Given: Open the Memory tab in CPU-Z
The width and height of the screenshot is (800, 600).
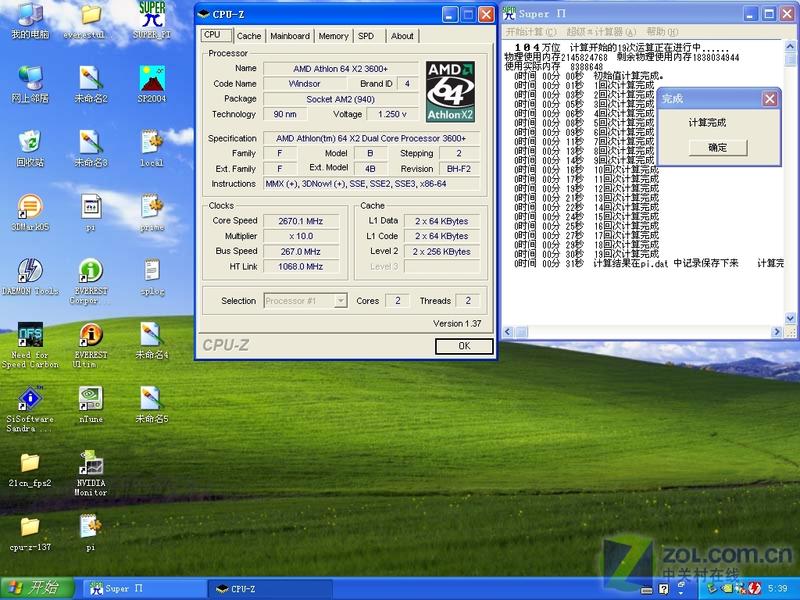Looking at the screenshot, I should [333, 36].
